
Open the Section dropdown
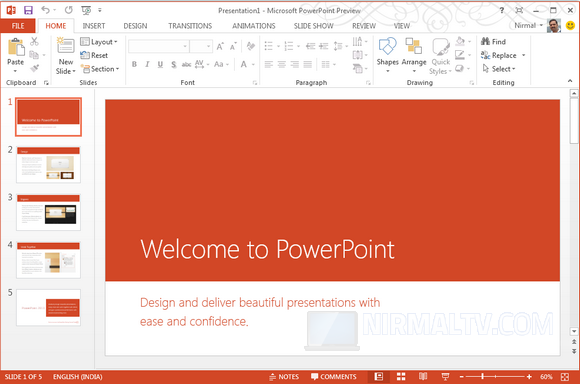(x=100, y=69)
